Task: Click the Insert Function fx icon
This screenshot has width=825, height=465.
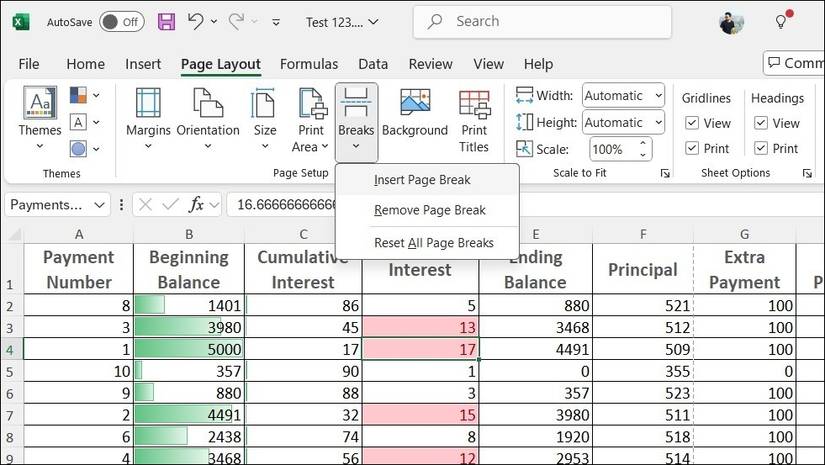Action: [x=196, y=205]
